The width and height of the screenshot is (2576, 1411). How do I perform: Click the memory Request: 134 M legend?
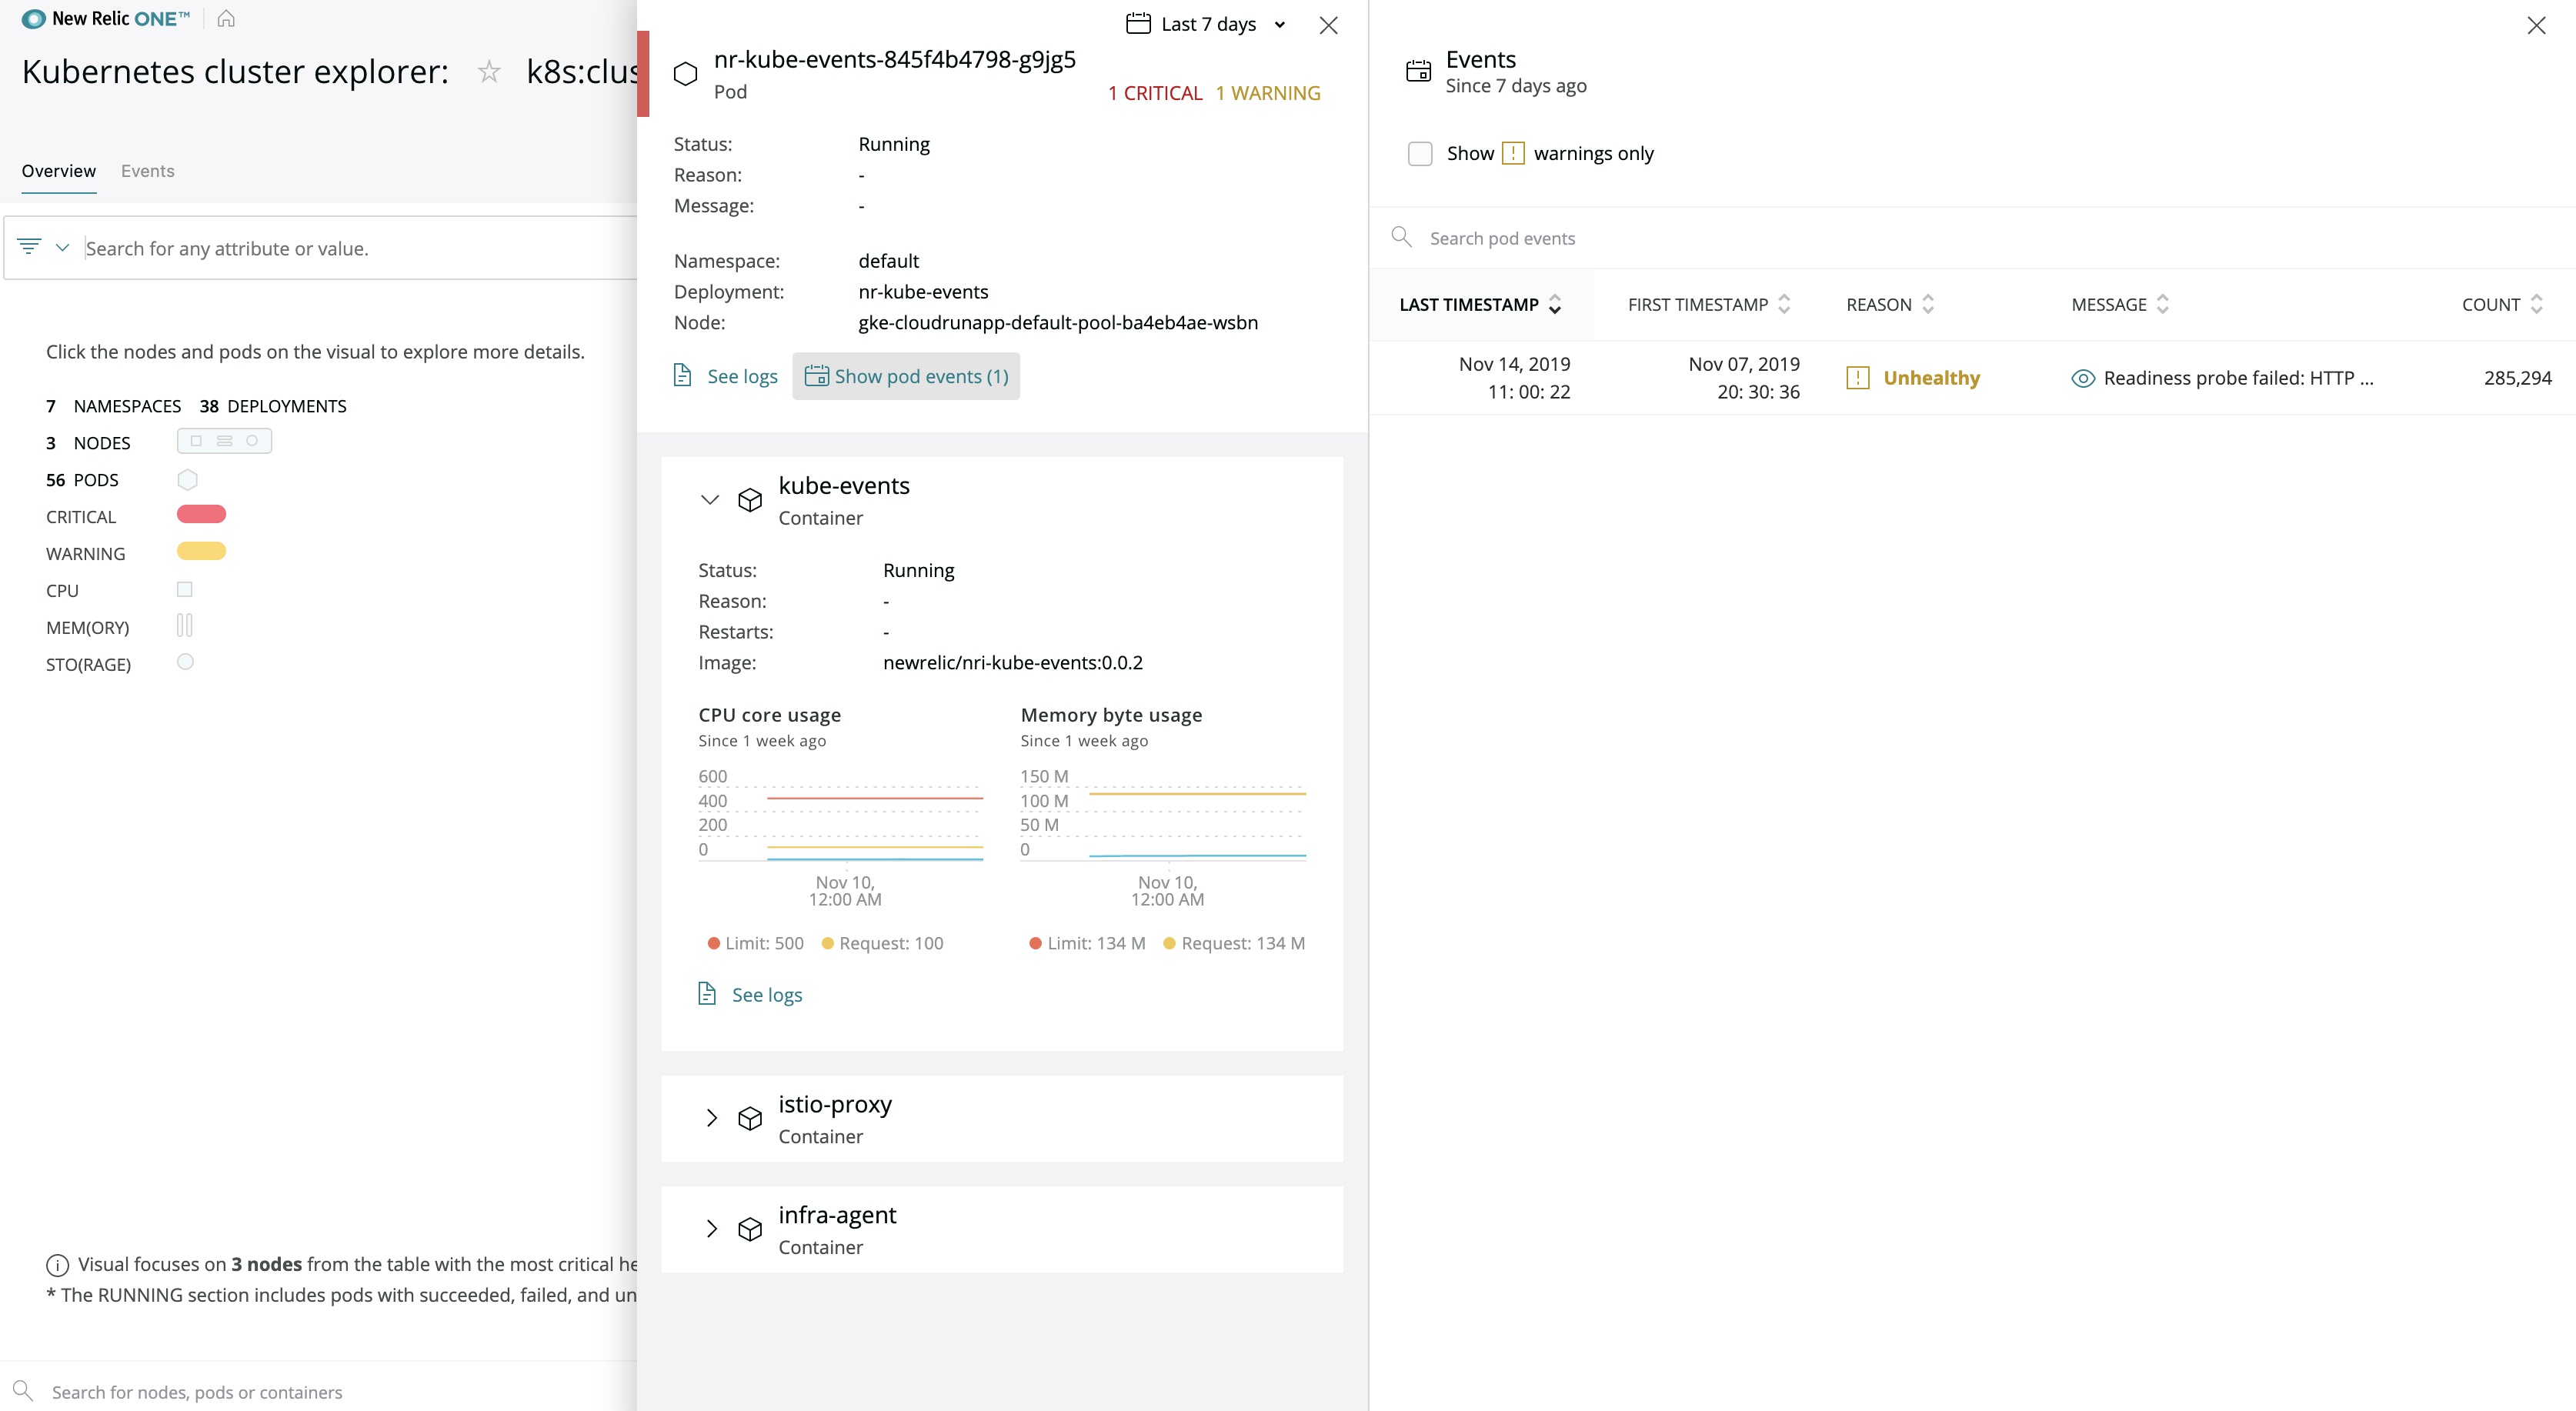(1234, 943)
